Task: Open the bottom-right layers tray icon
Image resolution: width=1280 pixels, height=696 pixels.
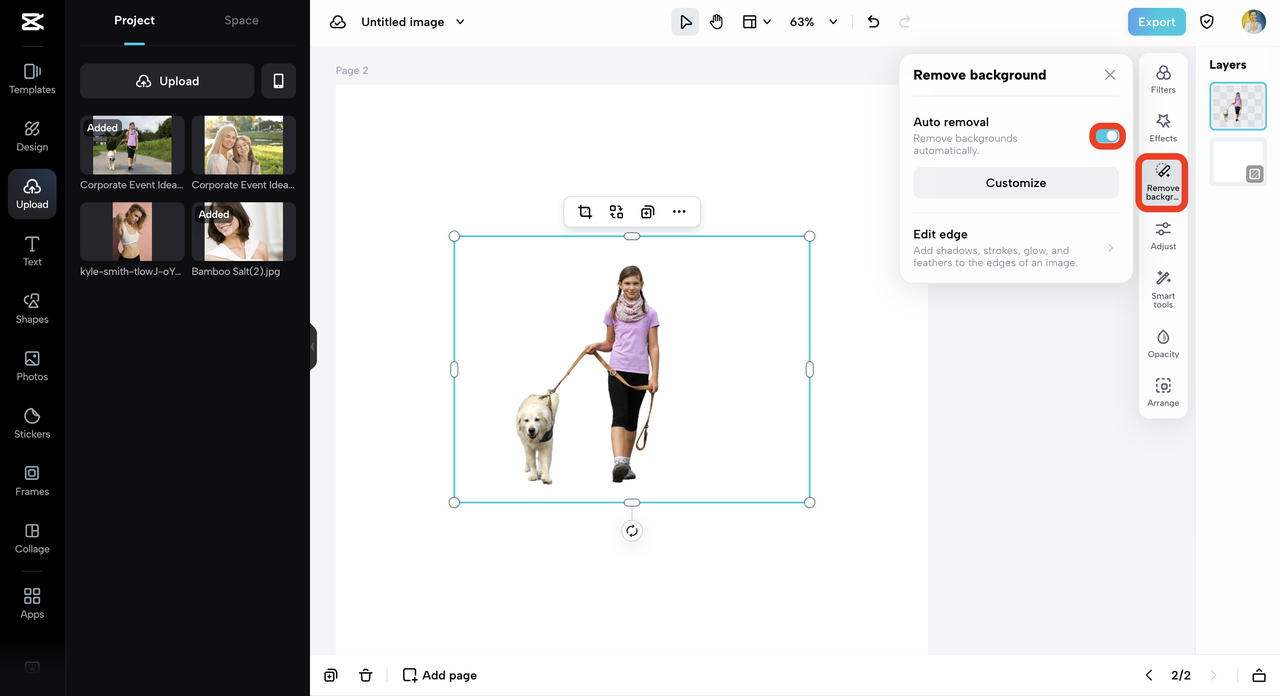Action: 1259,675
